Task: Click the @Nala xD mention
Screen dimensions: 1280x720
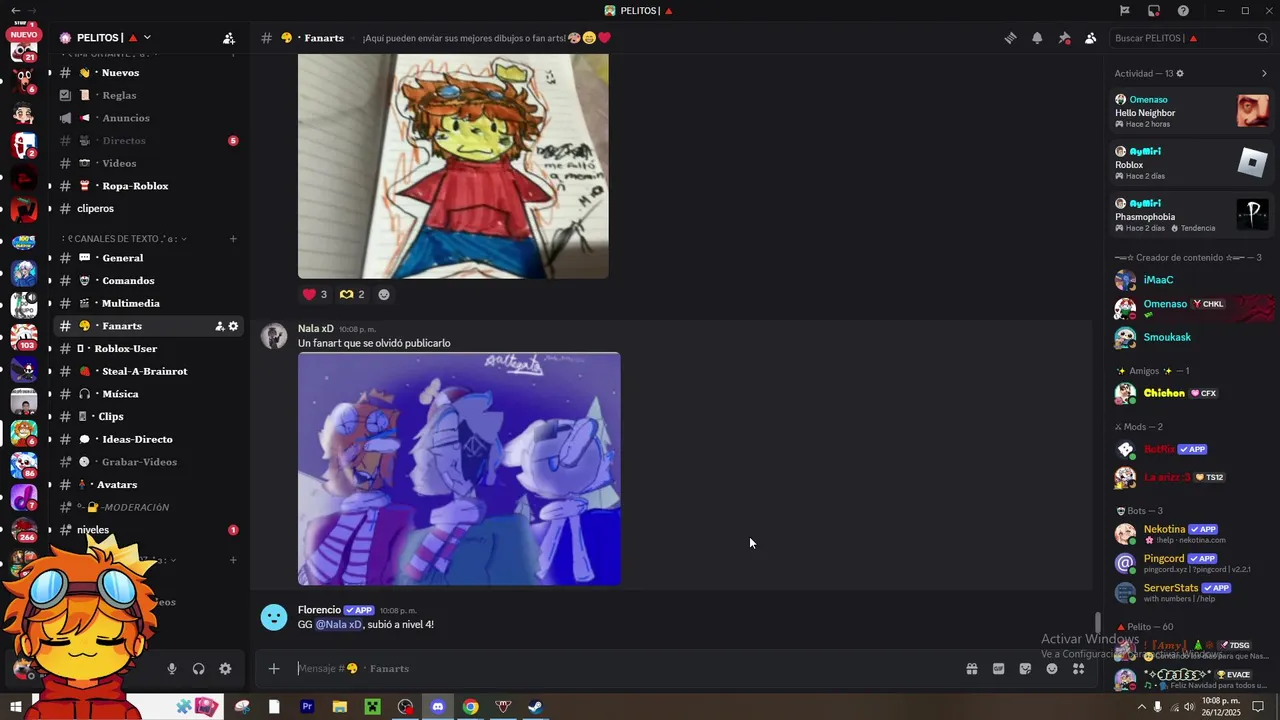Action: (339, 625)
